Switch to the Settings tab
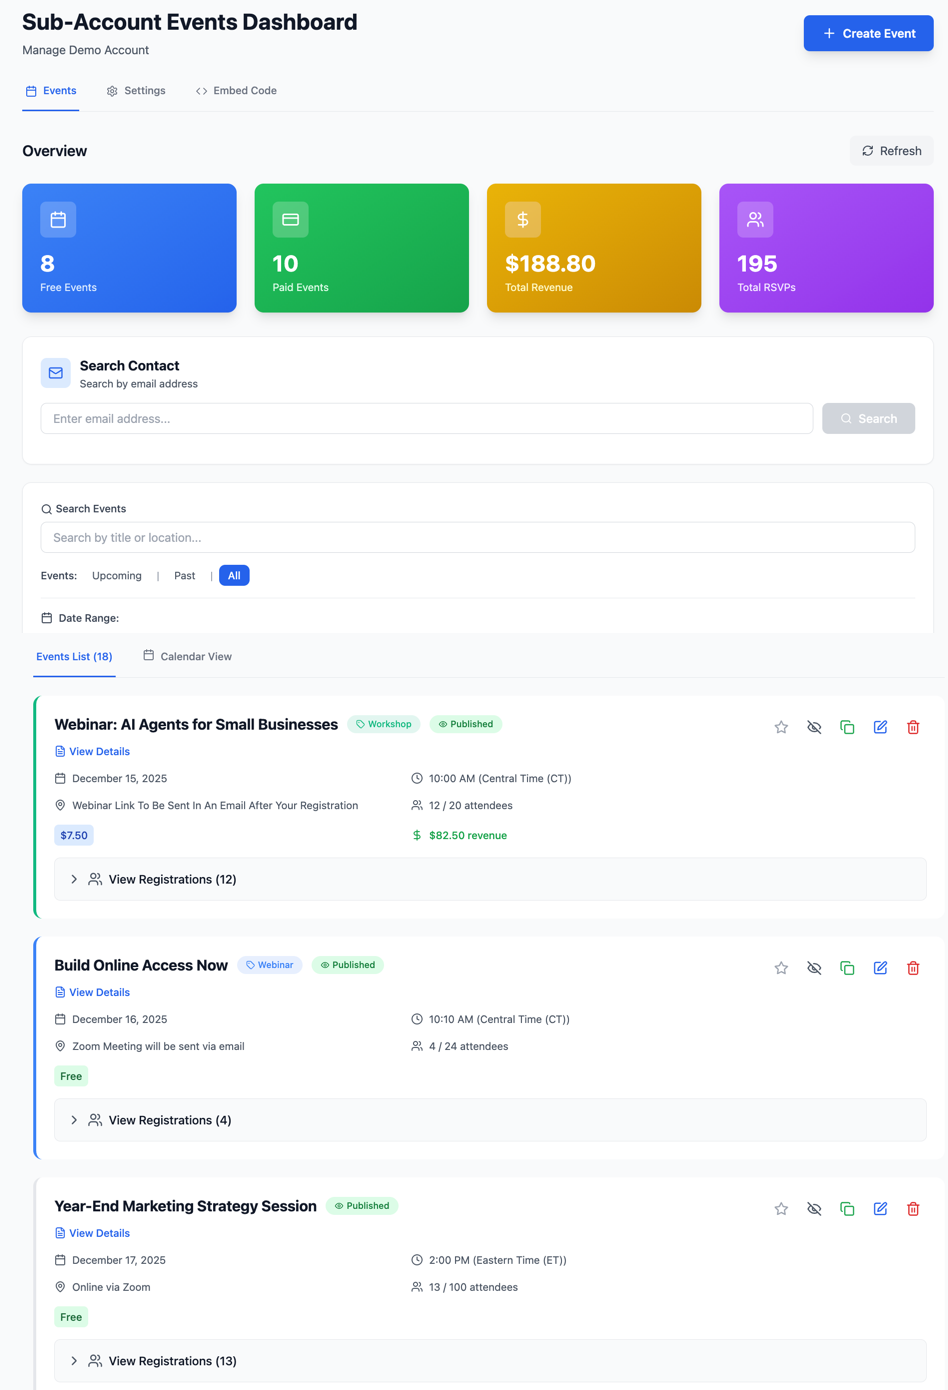 136,91
